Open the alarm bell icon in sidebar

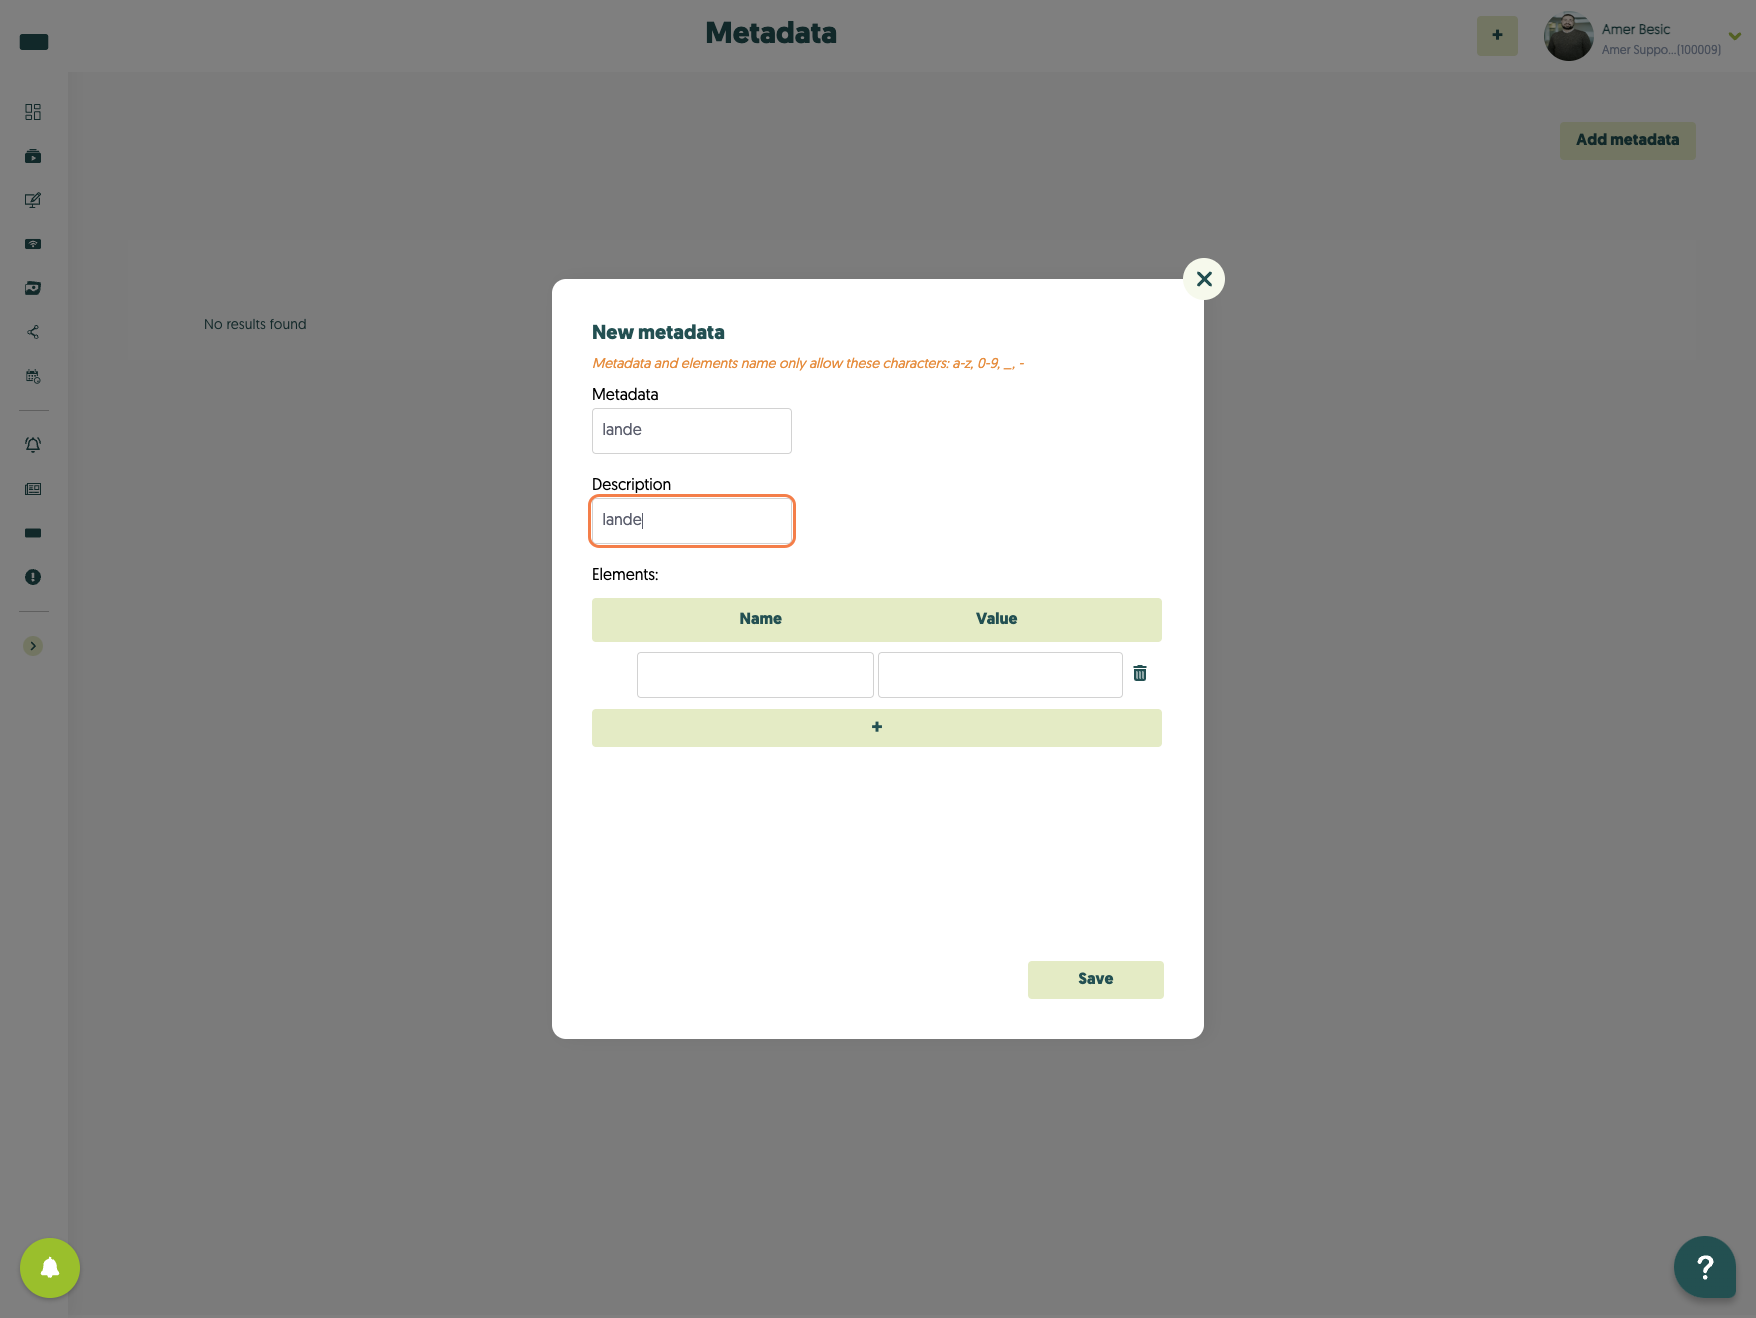click(33, 445)
